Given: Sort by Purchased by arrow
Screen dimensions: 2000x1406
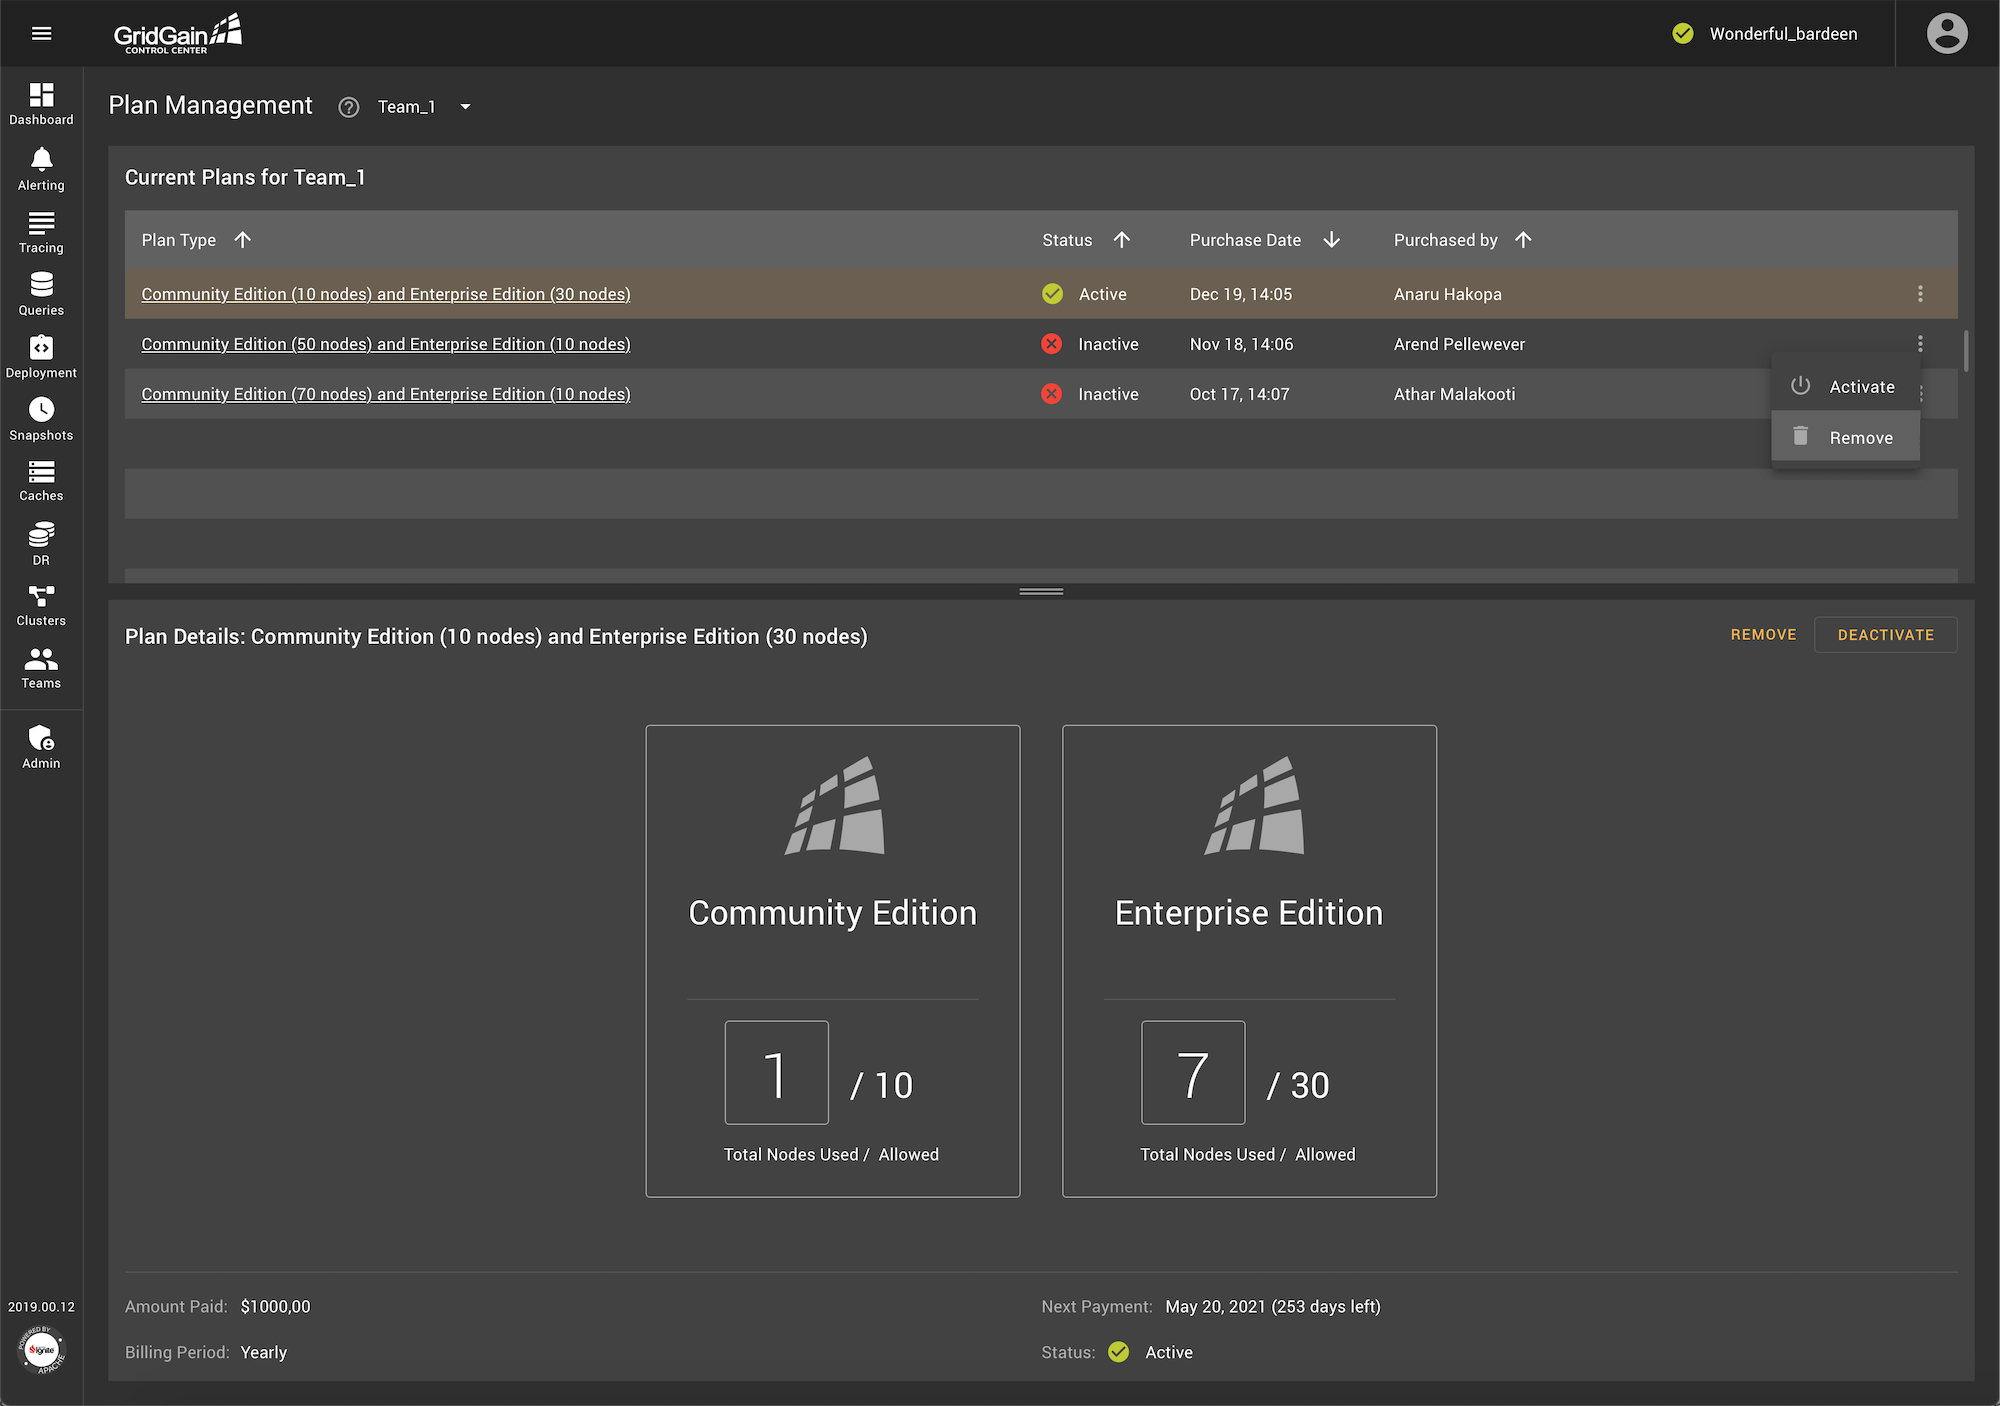Looking at the screenshot, I should [x=1523, y=240].
